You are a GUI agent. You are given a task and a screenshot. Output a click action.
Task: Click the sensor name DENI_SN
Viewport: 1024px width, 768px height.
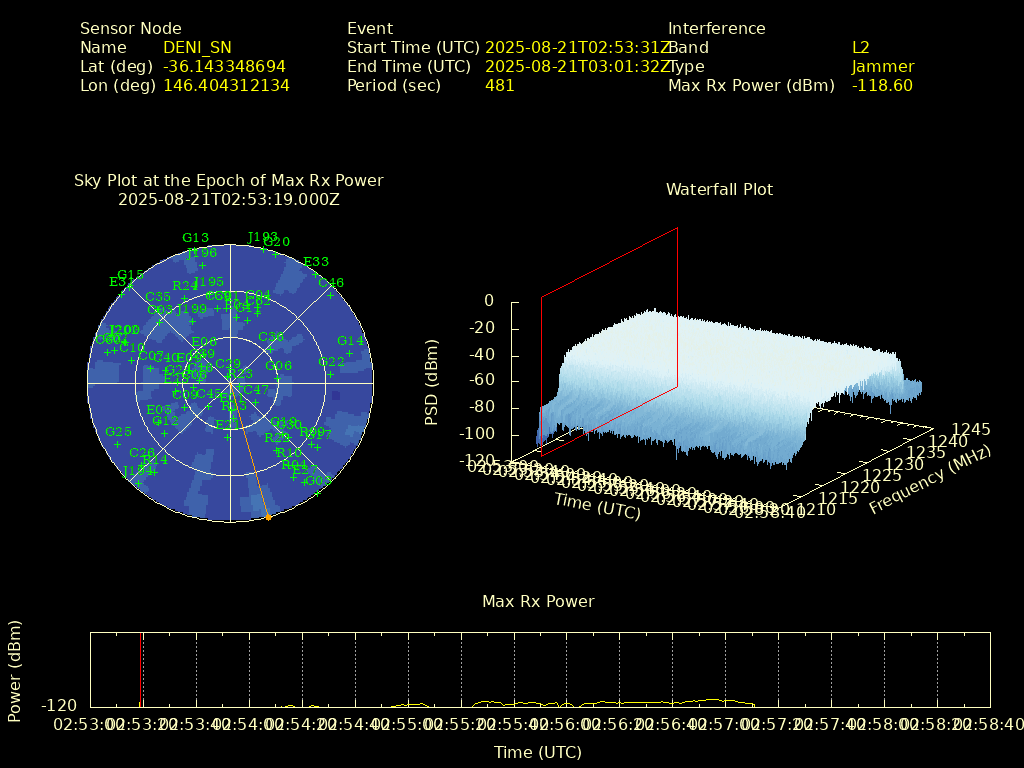click(197, 48)
